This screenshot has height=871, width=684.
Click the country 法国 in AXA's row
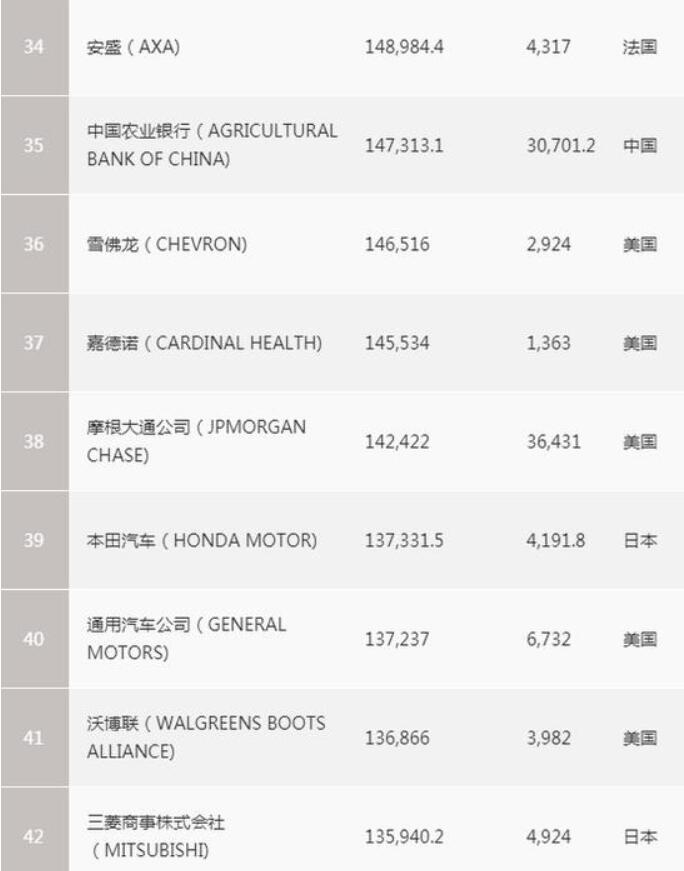[640, 47]
